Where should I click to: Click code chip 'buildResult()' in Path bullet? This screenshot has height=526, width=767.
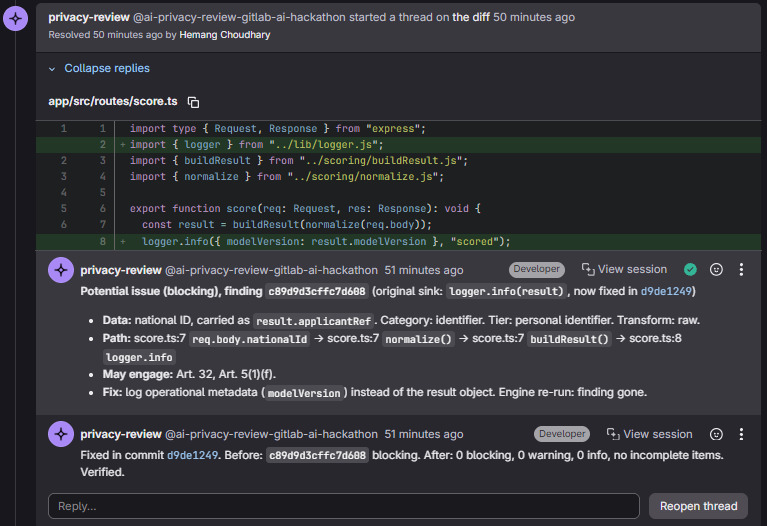[x=569, y=339]
